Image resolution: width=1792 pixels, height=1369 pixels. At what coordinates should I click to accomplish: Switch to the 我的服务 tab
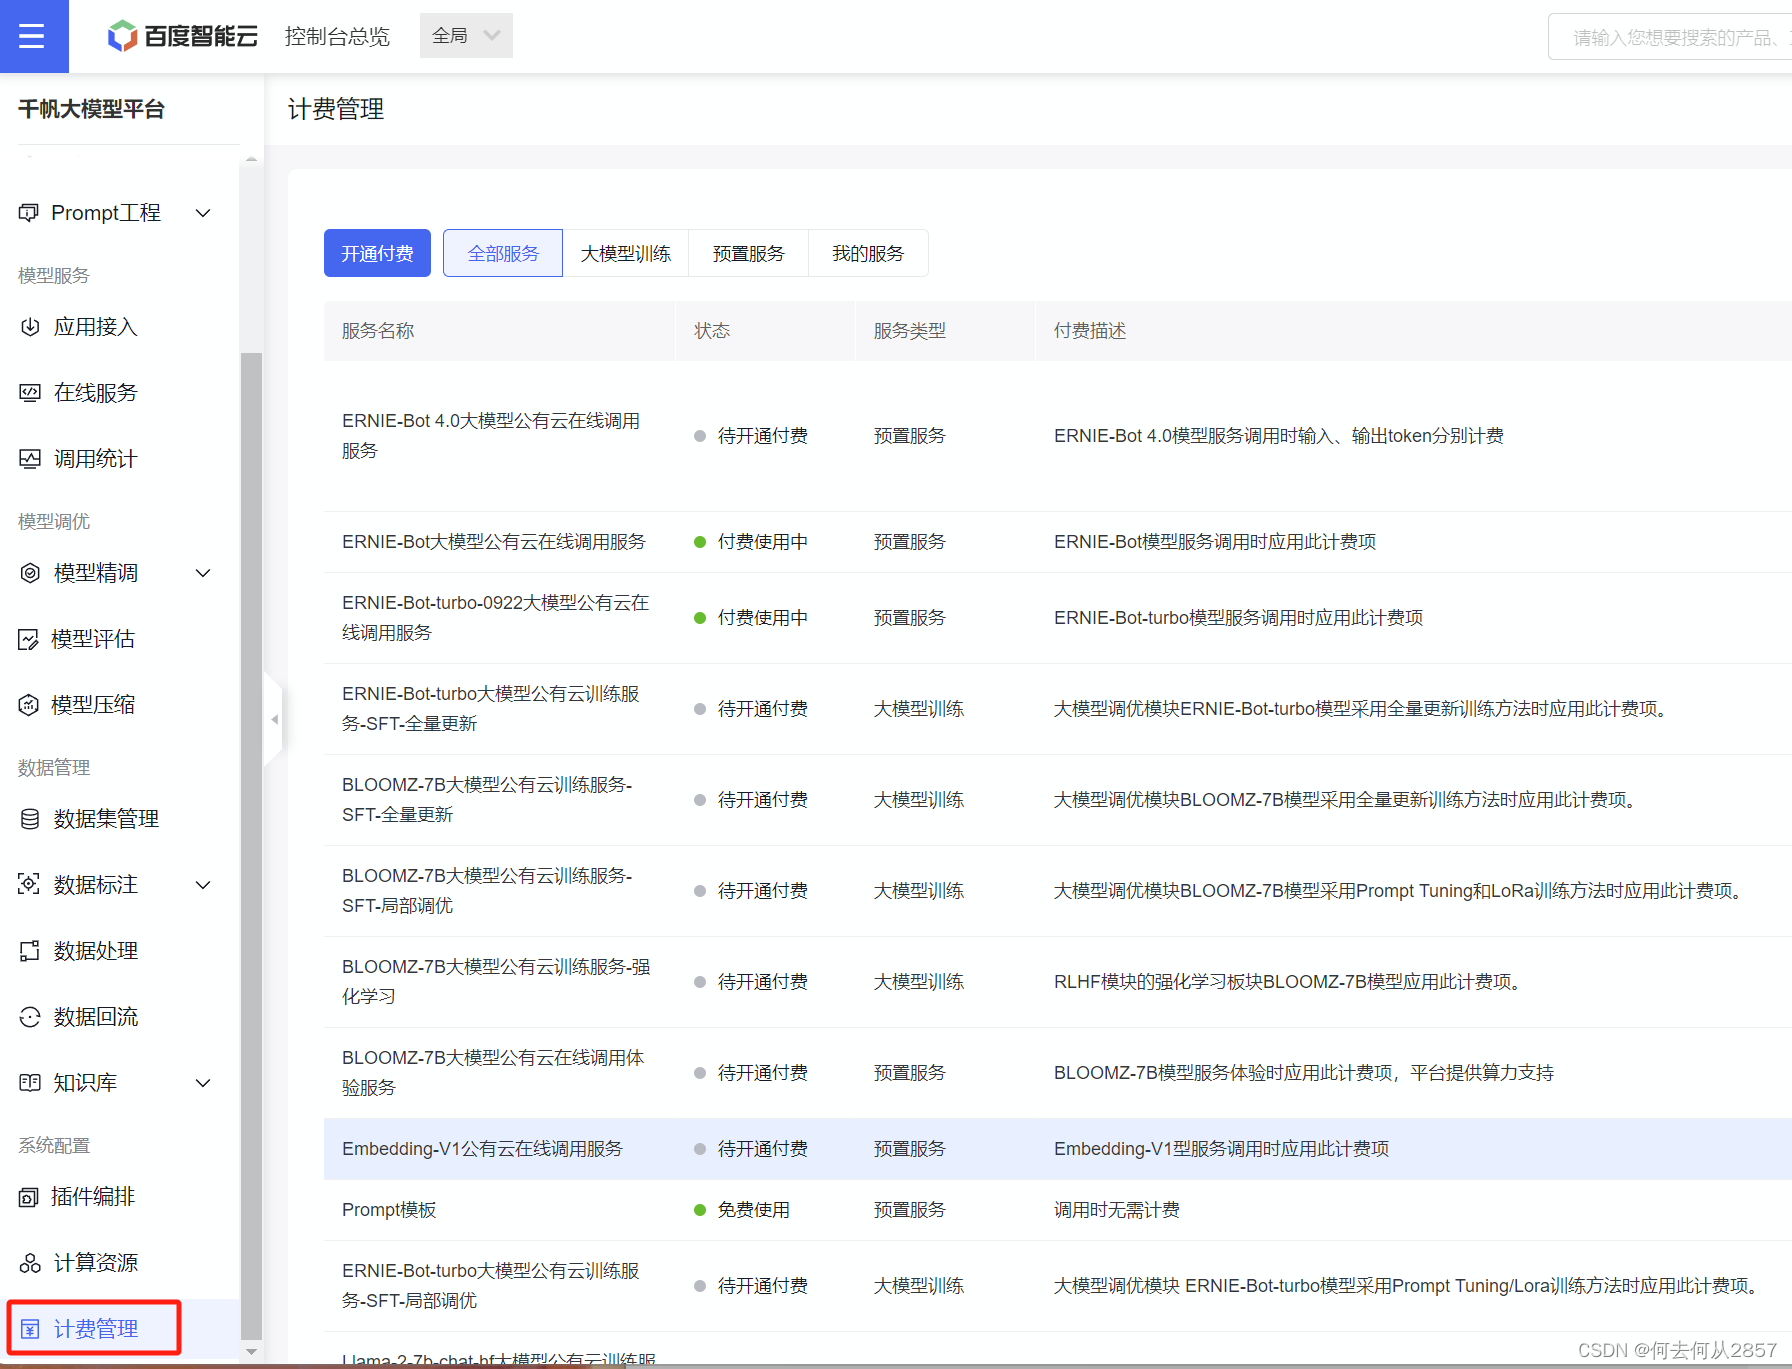point(868,253)
